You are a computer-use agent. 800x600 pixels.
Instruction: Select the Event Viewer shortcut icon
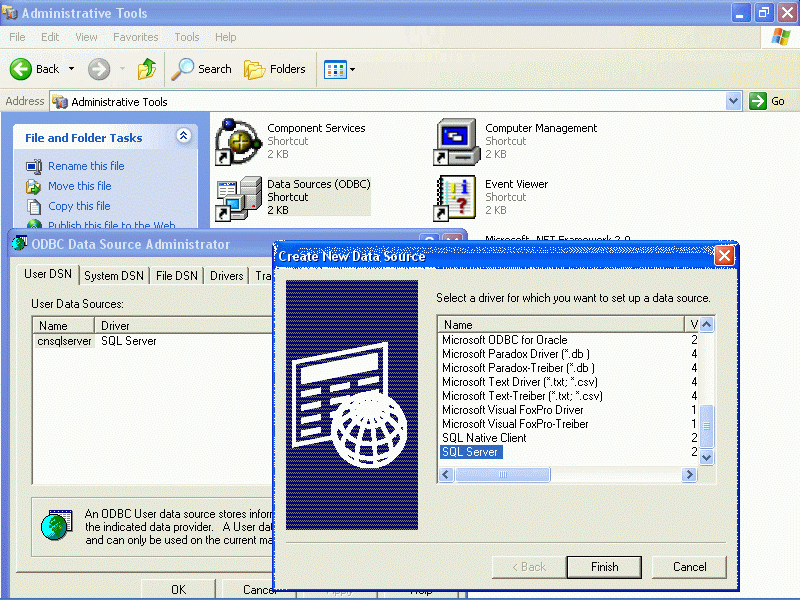pyautogui.click(x=456, y=198)
